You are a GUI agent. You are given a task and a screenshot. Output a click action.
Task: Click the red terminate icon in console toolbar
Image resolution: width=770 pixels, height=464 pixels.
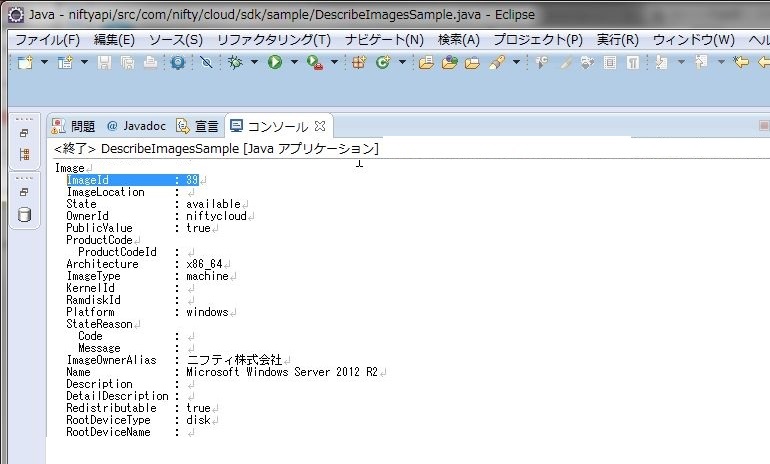coord(764,126)
